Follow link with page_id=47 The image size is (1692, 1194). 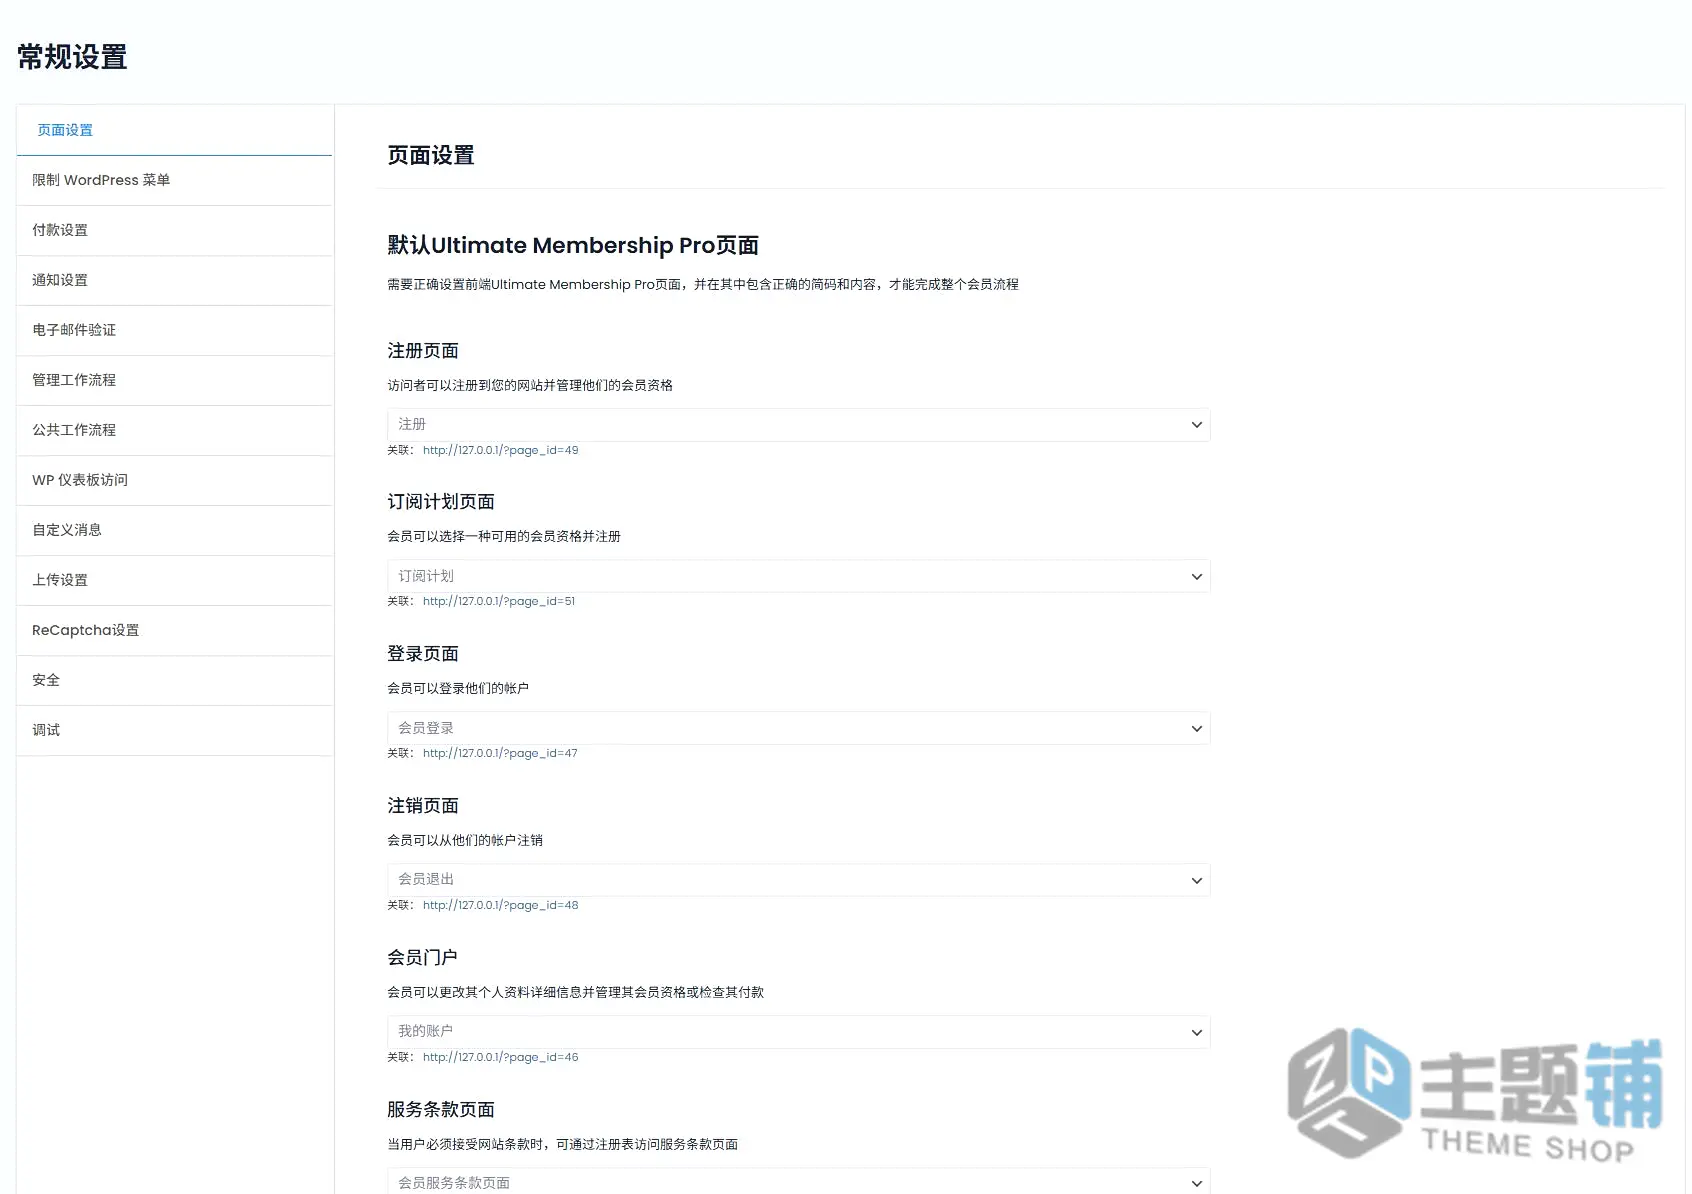pyautogui.click(x=500, y=753)
